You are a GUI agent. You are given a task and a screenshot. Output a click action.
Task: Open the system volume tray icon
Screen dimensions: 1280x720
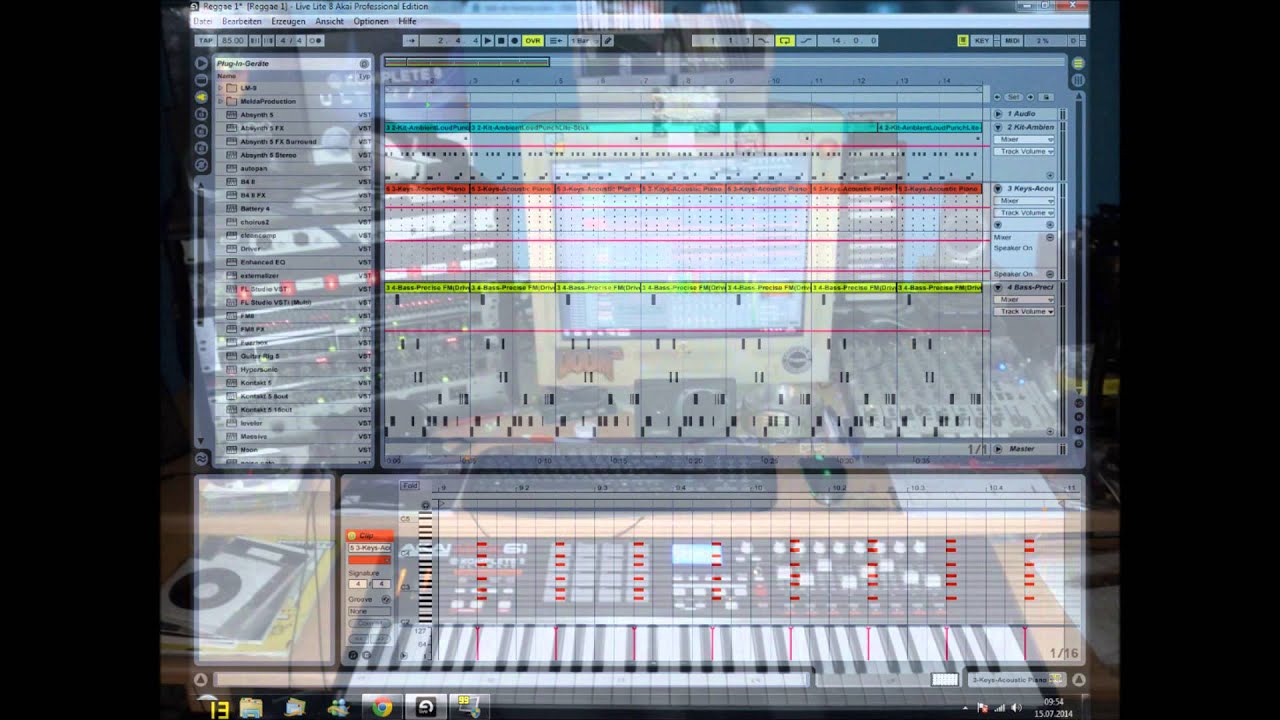1016,708
